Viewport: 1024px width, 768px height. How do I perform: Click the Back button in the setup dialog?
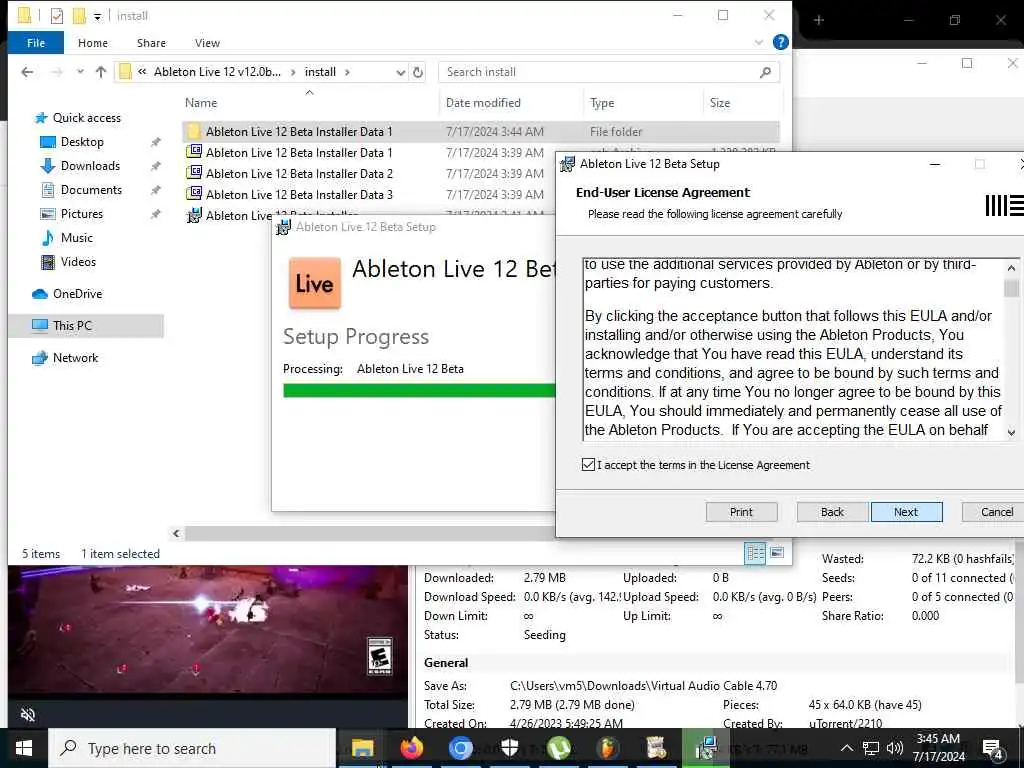point(832,512)
